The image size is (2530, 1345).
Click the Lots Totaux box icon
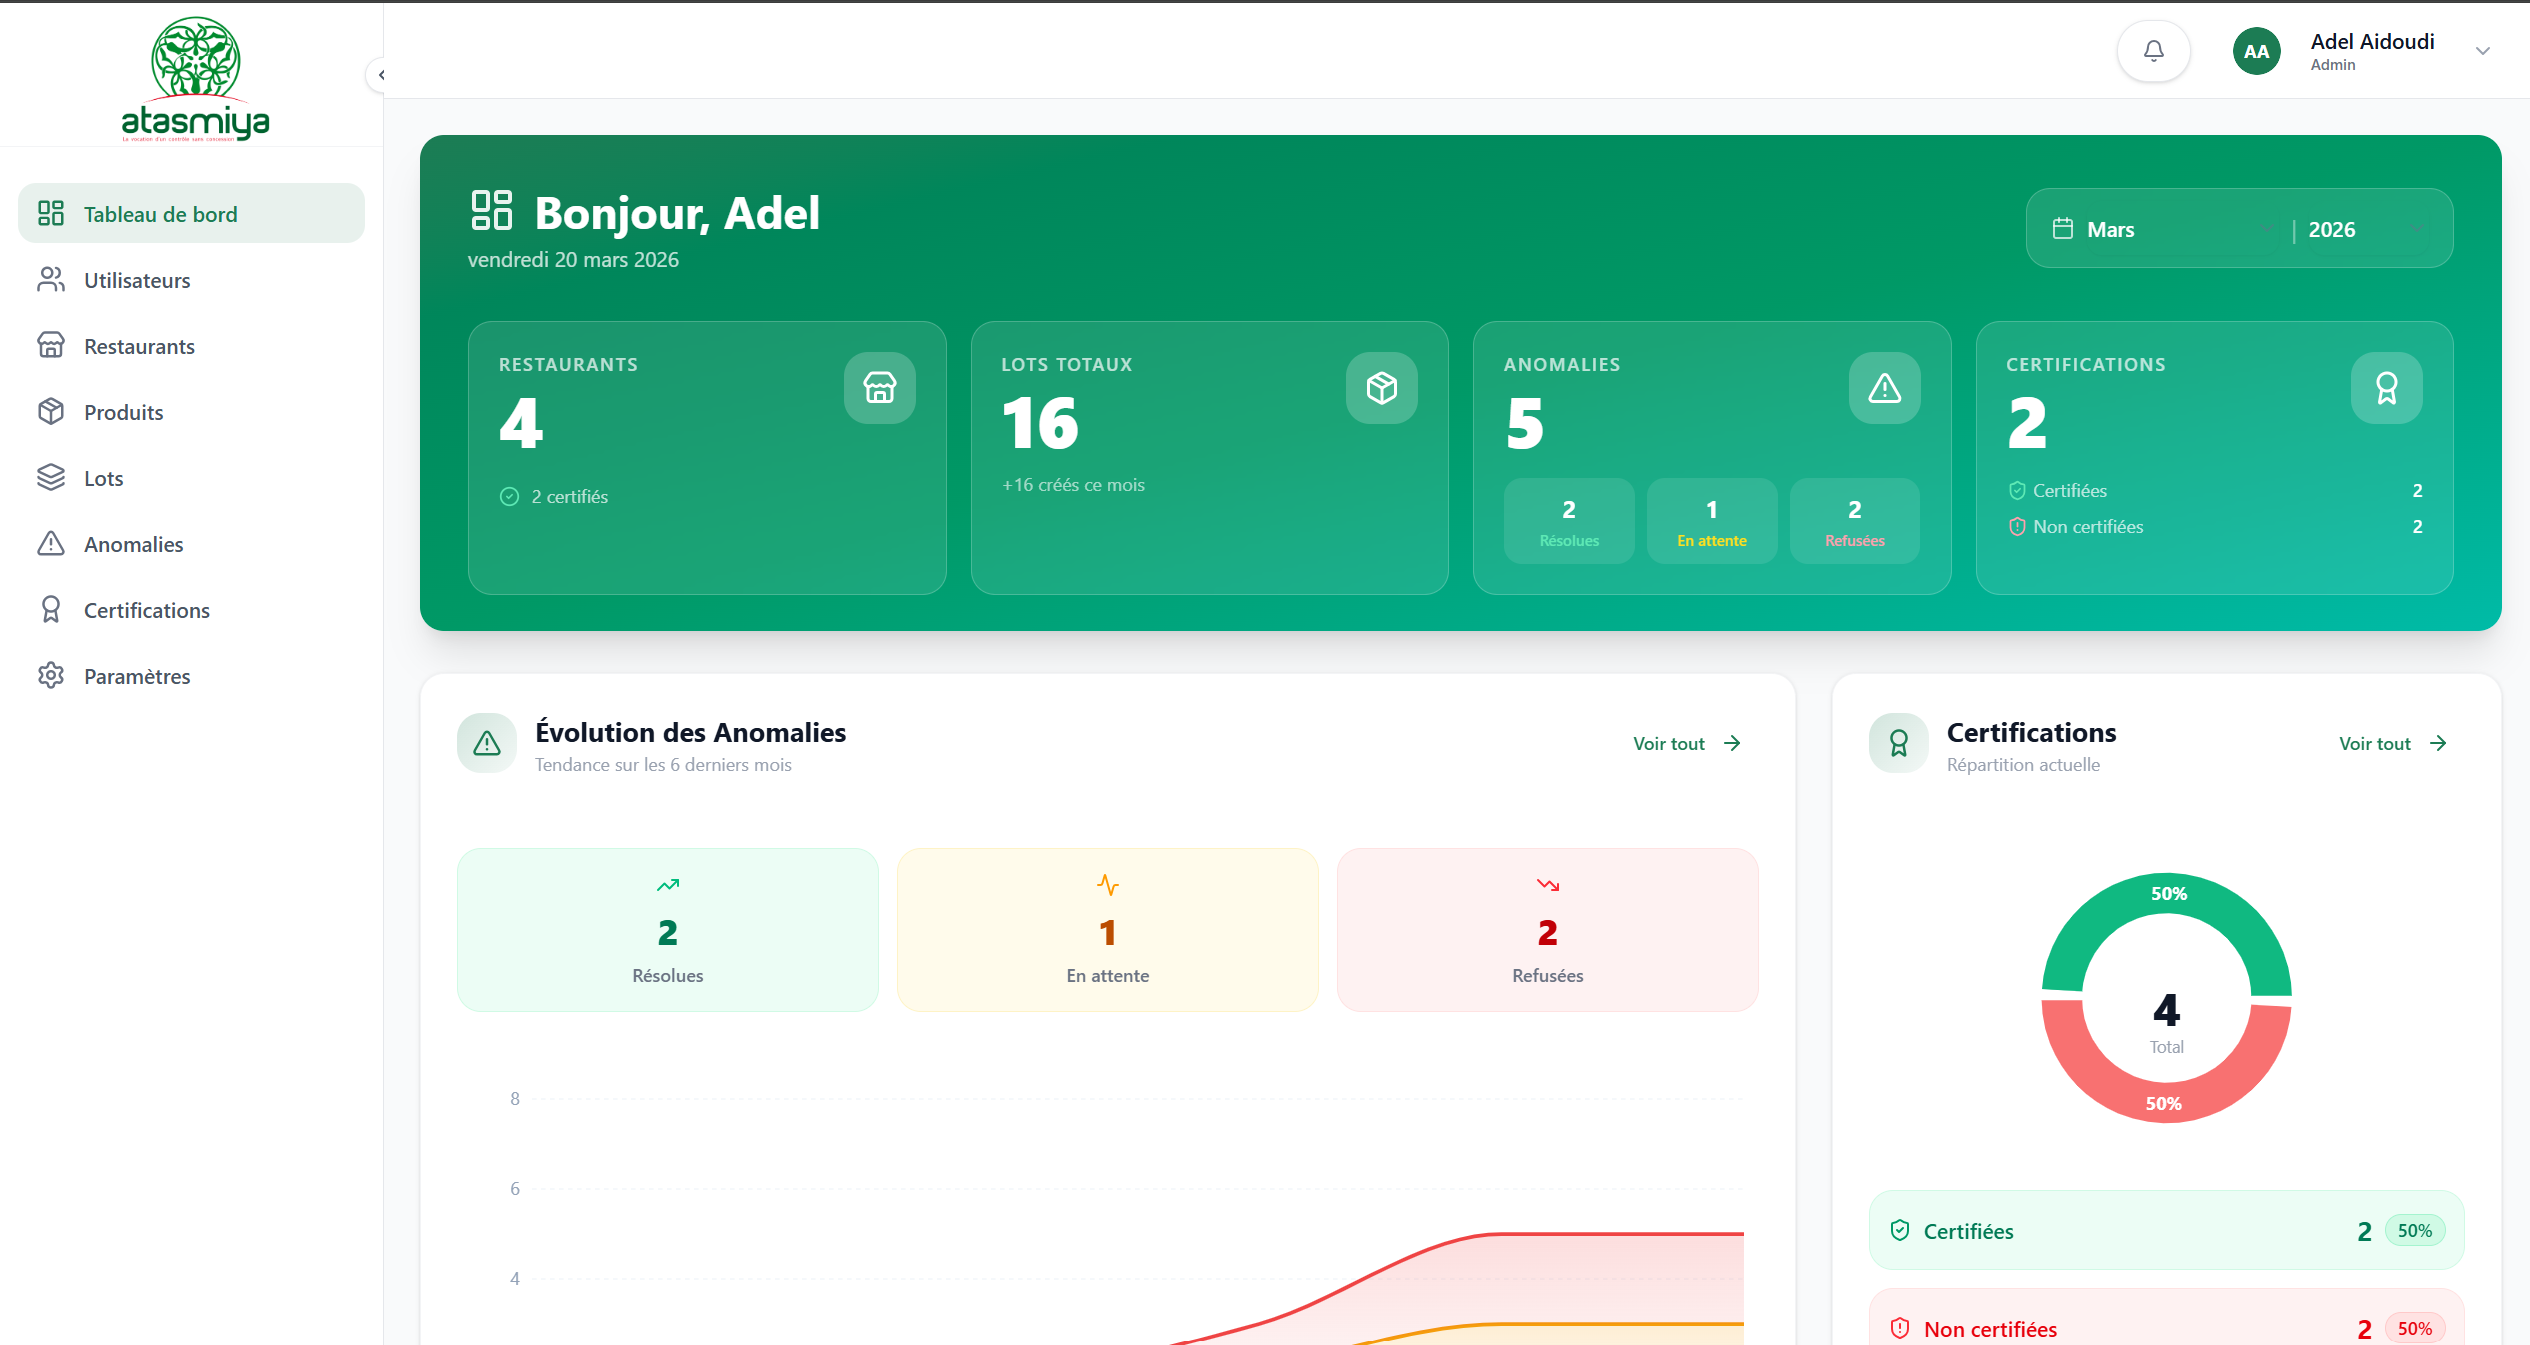(x=1381, y=388)
